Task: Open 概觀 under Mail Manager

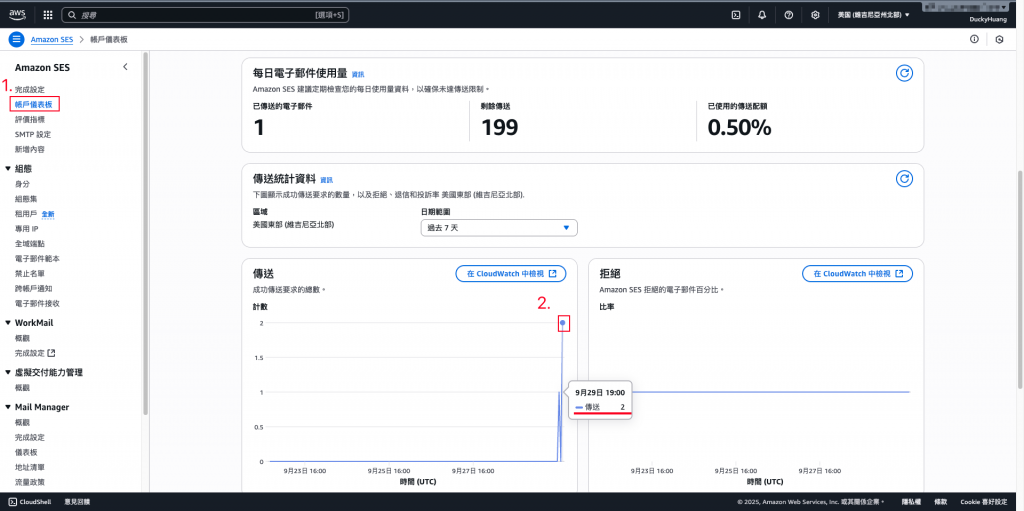Action: coord(22,422)
